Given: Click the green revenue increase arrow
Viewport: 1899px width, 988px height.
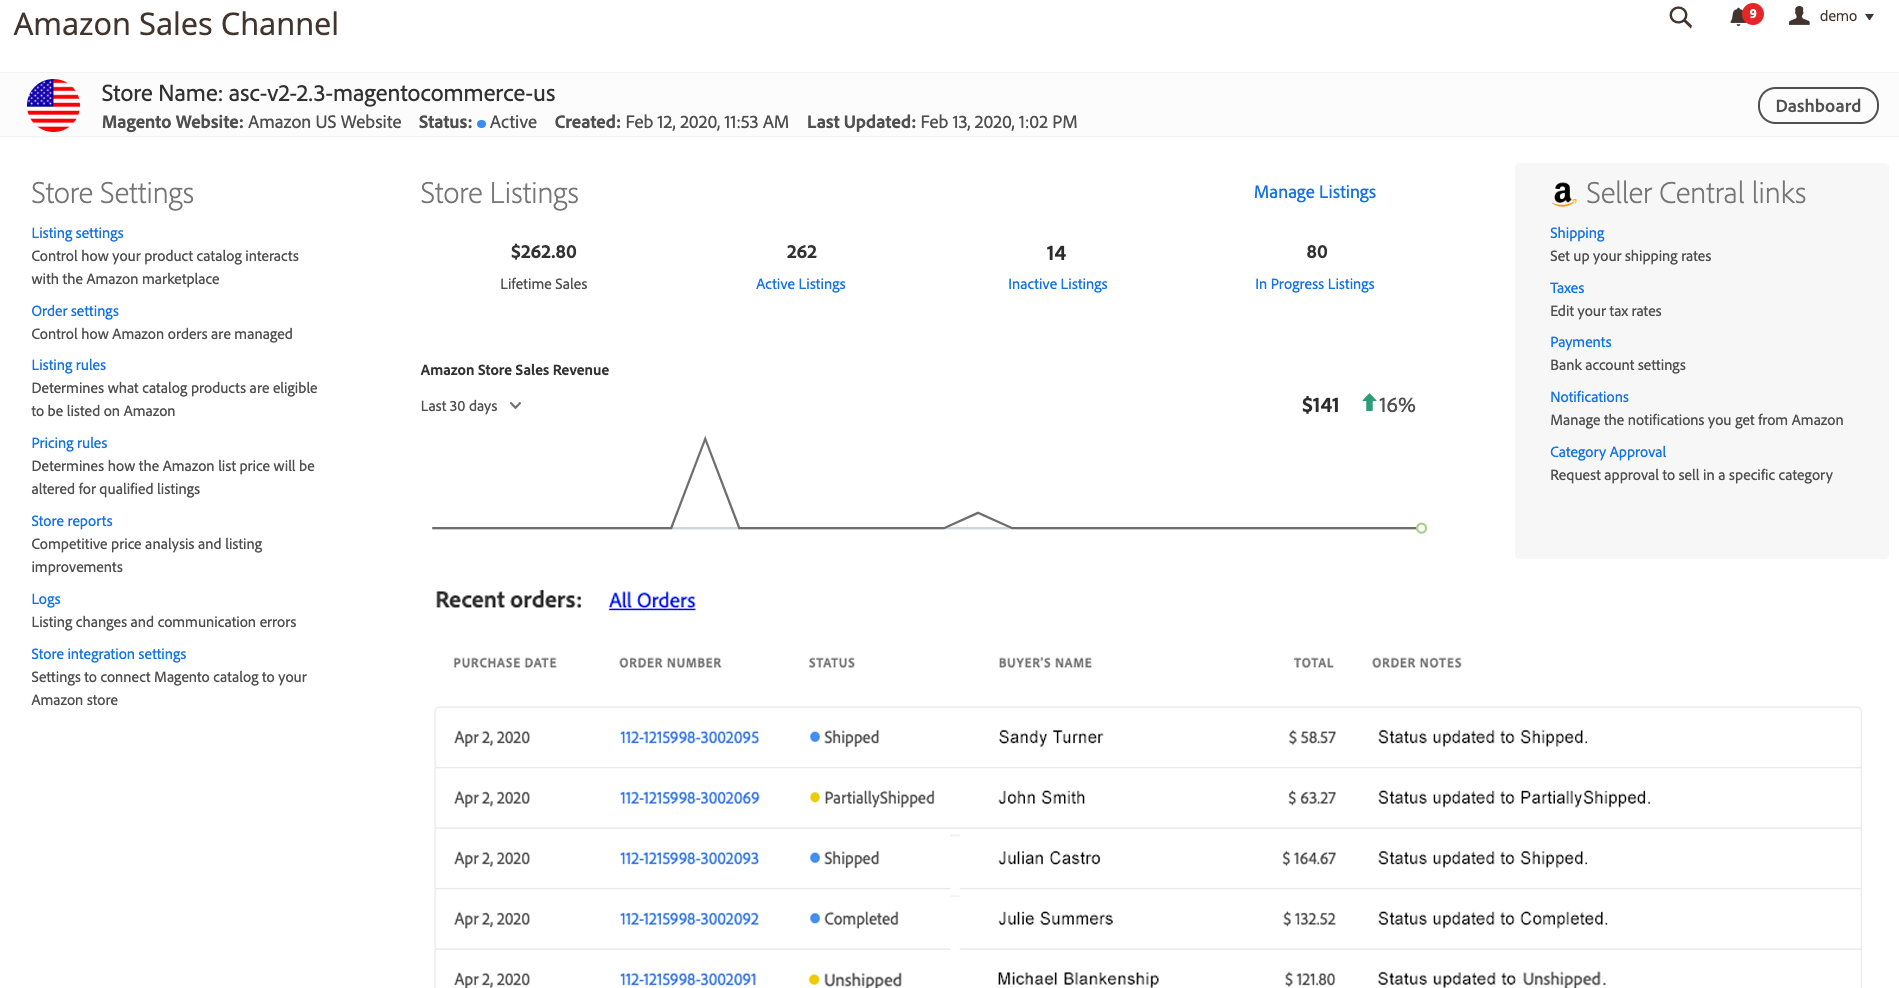Looking at the screenshot, I should tap(1369, 403).
